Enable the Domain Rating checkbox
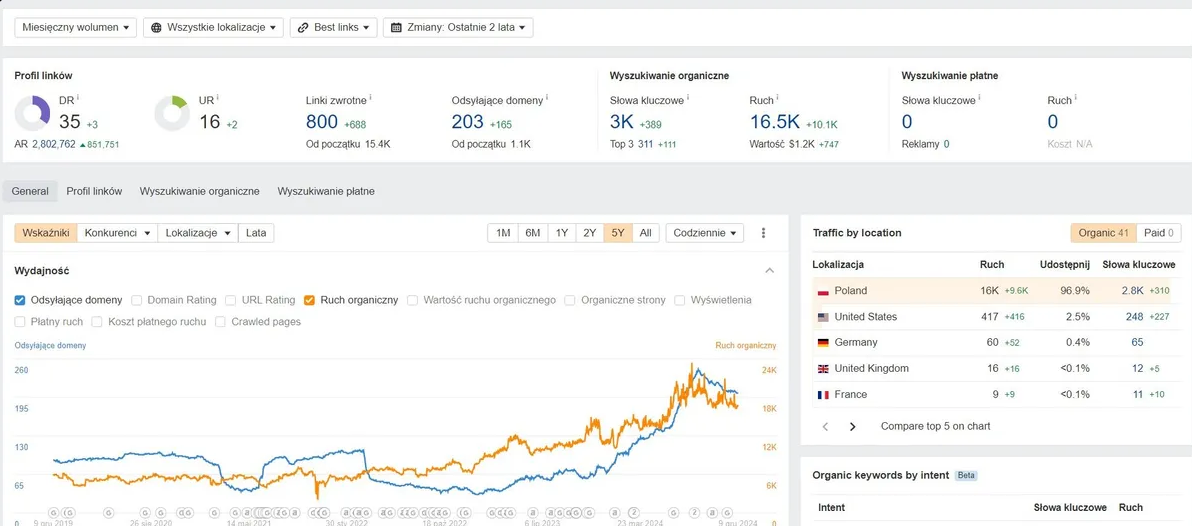This screenshot has width=1192, height=526. pos(137,299)
